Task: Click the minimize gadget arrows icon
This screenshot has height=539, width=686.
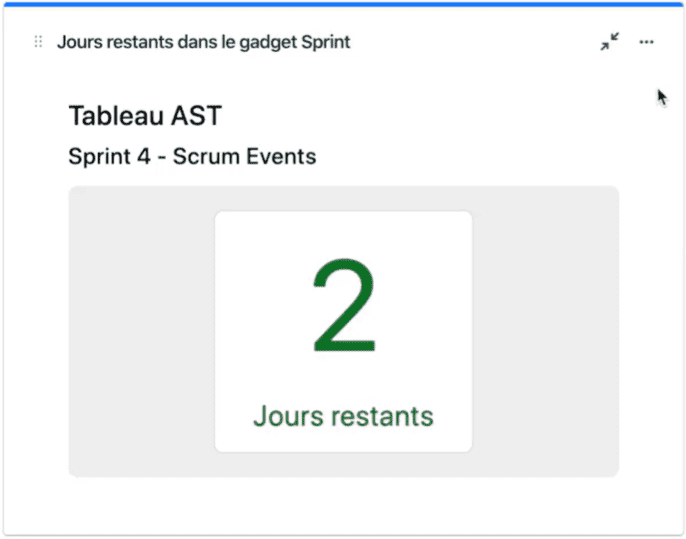Action: click(x=609, y=42)
